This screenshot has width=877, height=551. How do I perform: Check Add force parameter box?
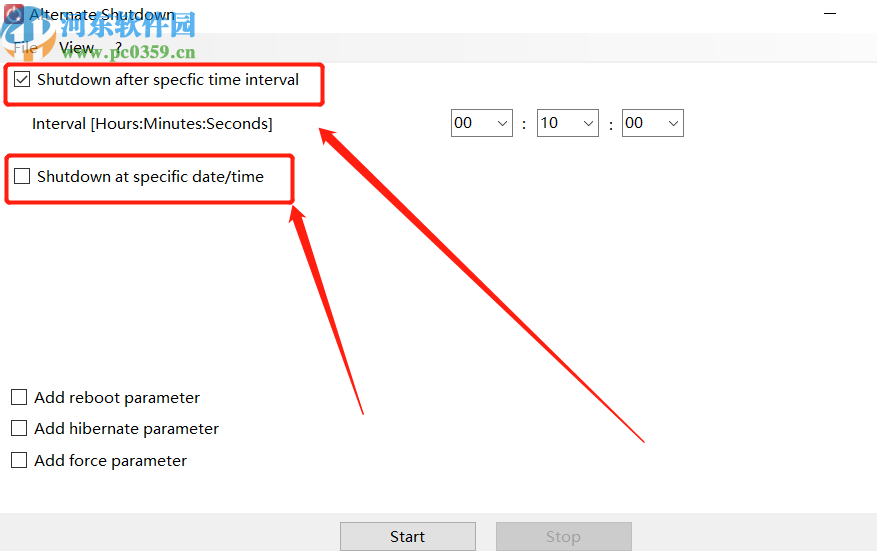point(19,460)
